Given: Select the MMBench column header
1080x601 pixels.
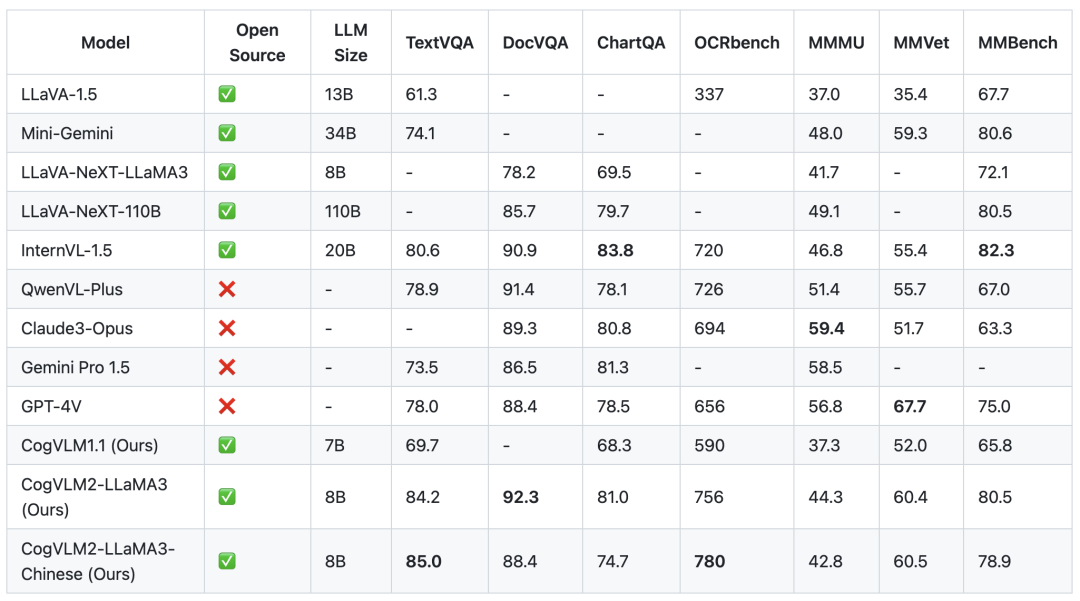Looking at the screenshot, I should (x=1017, y=43).
